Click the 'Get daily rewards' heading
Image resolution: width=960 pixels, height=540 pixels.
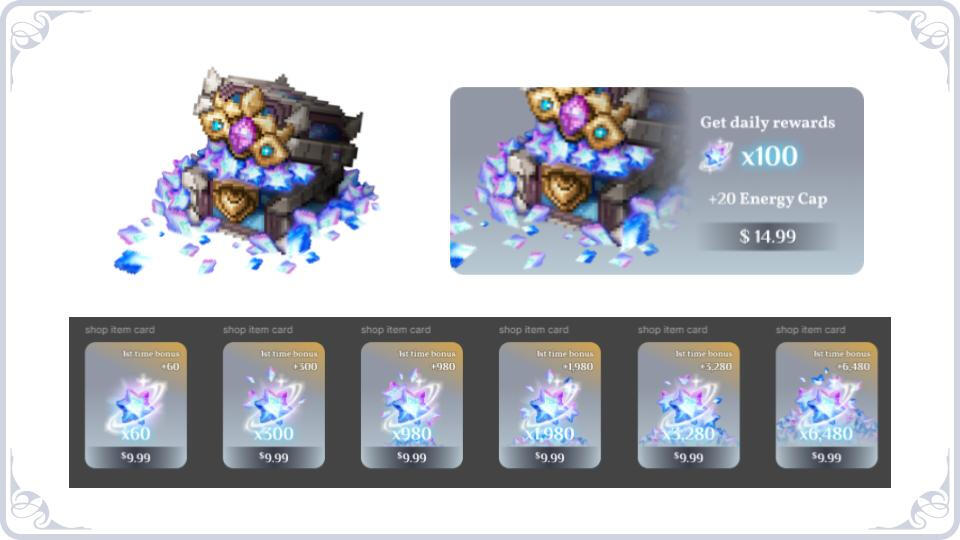768,122
